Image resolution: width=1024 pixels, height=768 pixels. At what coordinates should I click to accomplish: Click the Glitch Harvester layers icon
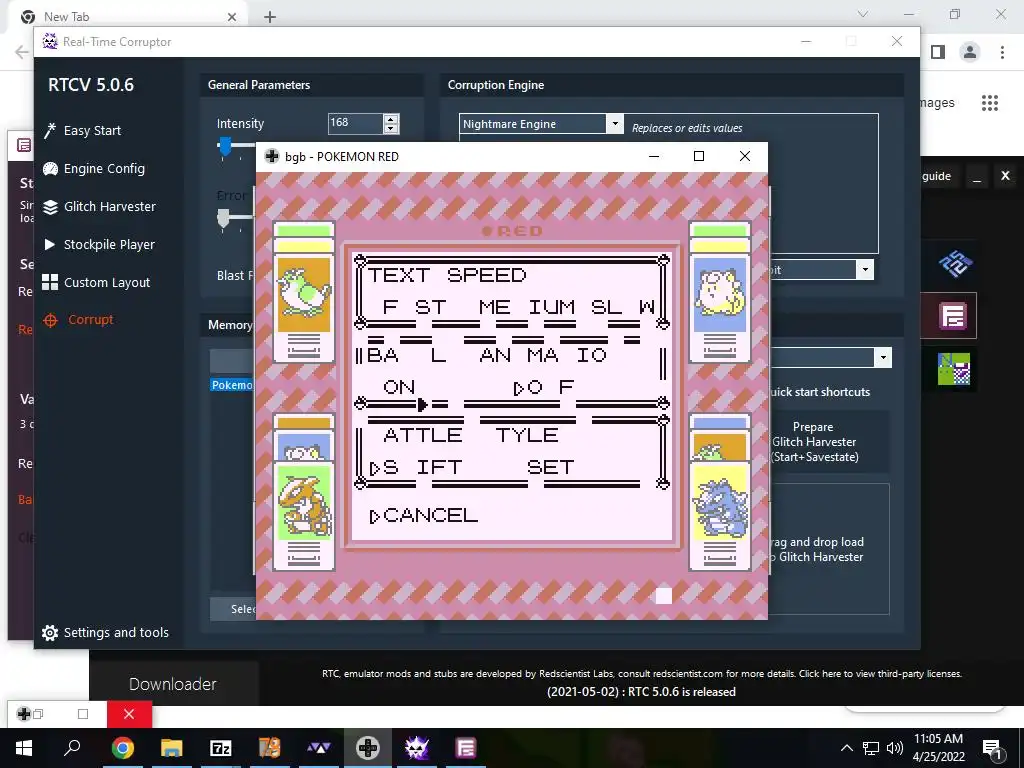point(50,207)
